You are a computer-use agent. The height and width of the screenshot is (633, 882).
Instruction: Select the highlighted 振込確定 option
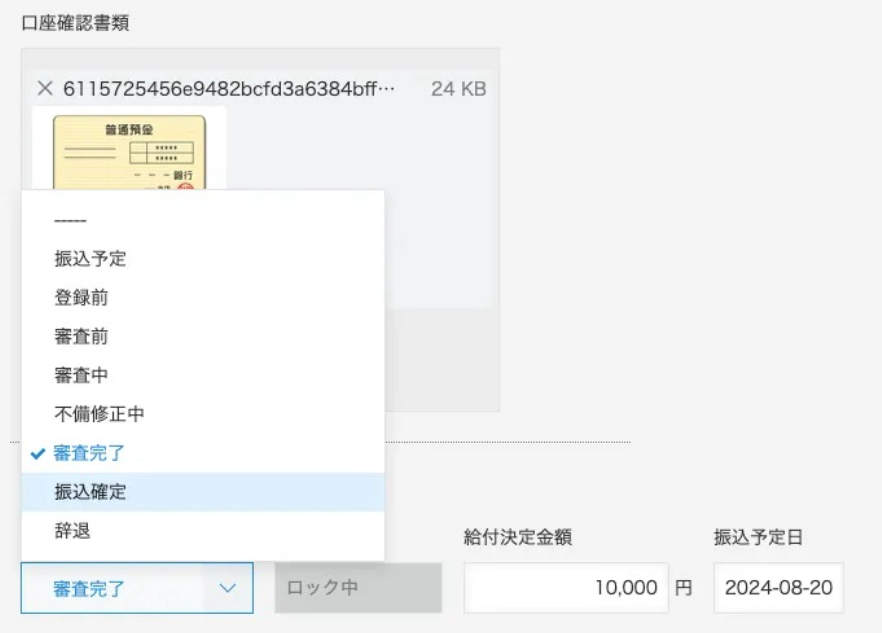tap(90, 492)
